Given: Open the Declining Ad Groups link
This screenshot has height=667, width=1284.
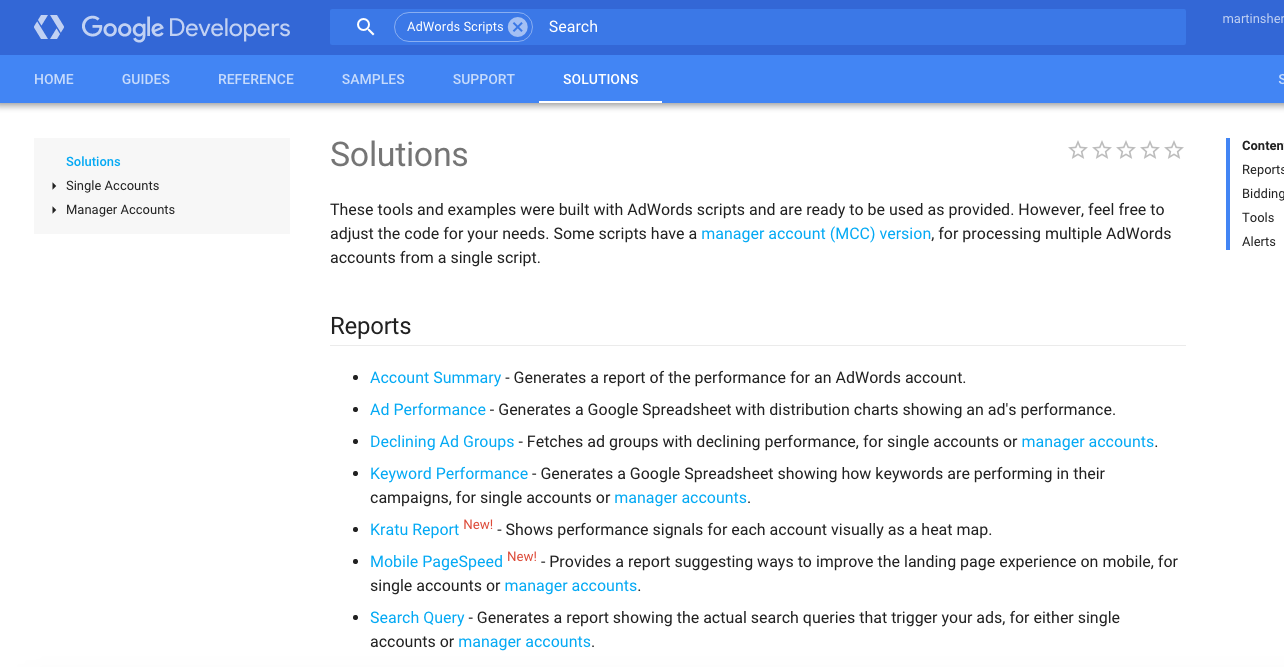Looking at the screenshot, I should coord(442,441).
